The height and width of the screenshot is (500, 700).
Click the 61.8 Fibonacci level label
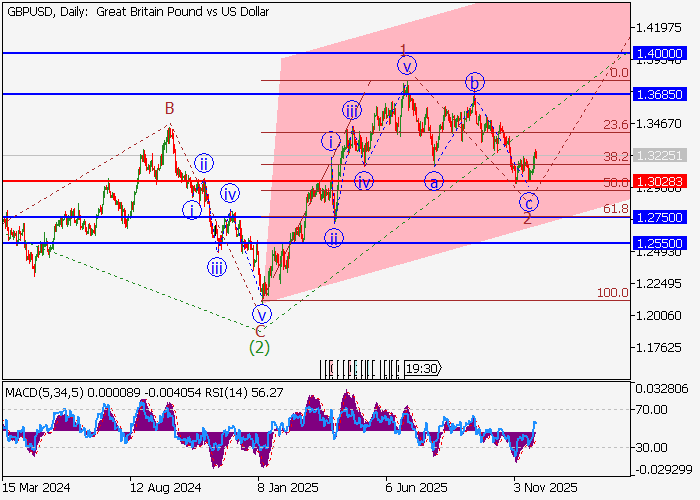click(617, 209)
